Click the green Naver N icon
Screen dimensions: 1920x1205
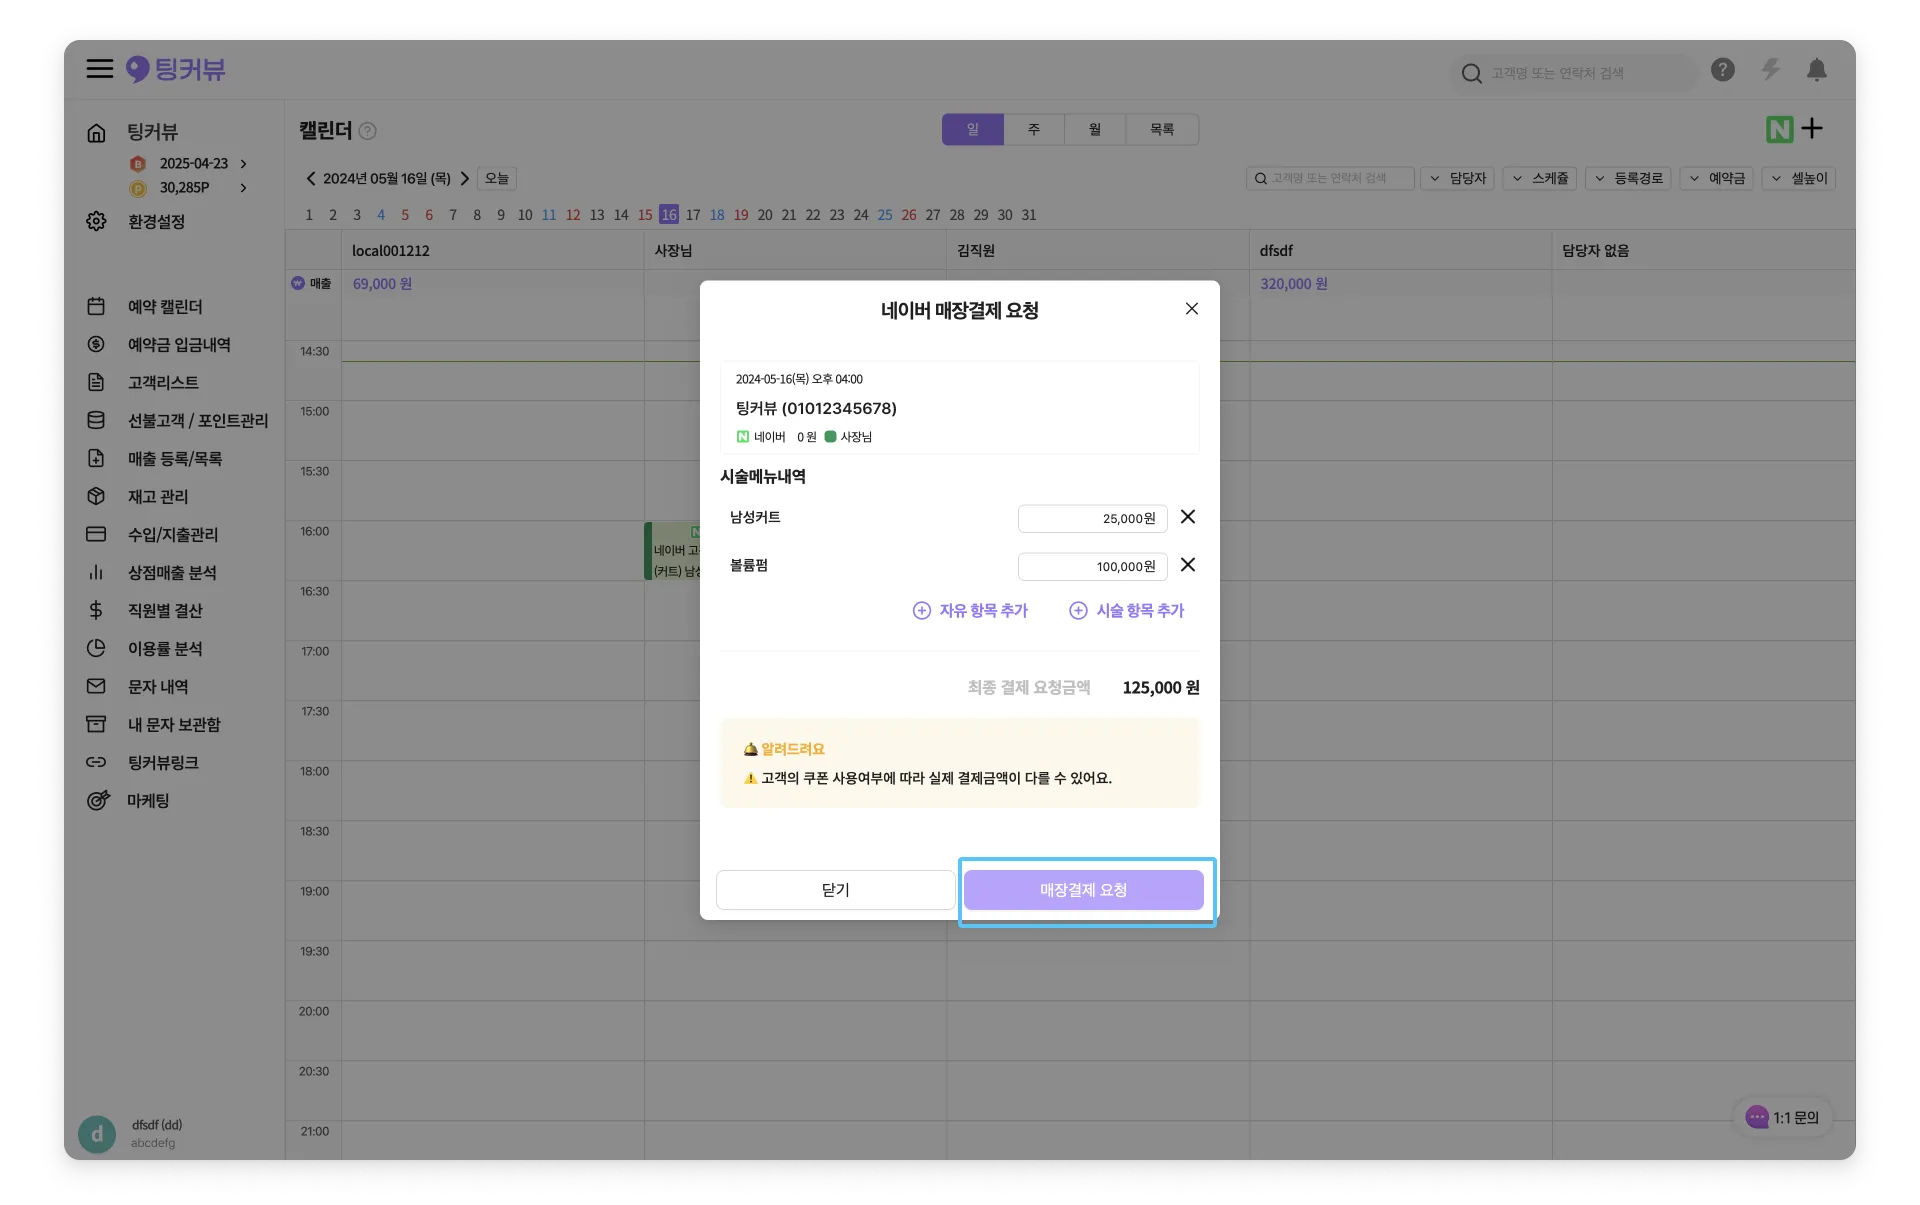pyautogui.click(x=1779, y=129)
